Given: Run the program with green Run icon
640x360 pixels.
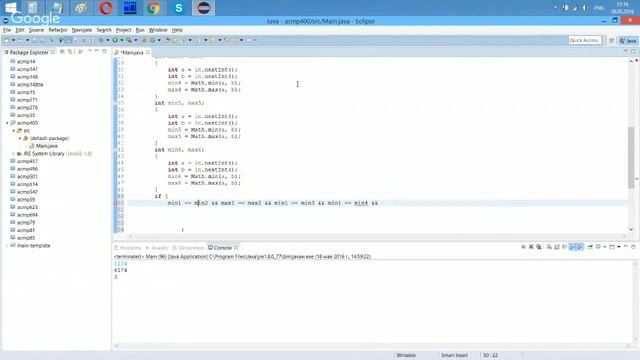Looking at the screenshot, I should pyautogui.click(x=115, y=40).
